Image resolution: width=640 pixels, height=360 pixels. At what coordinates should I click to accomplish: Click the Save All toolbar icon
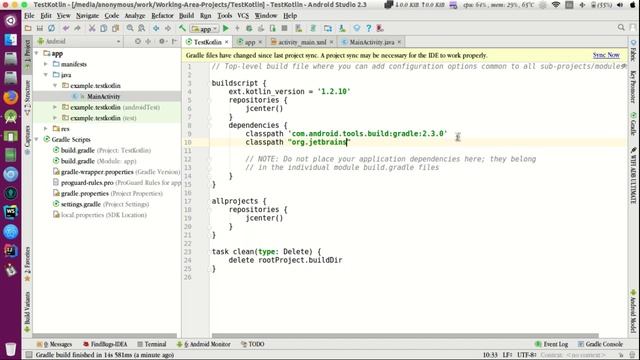[40, 28]
